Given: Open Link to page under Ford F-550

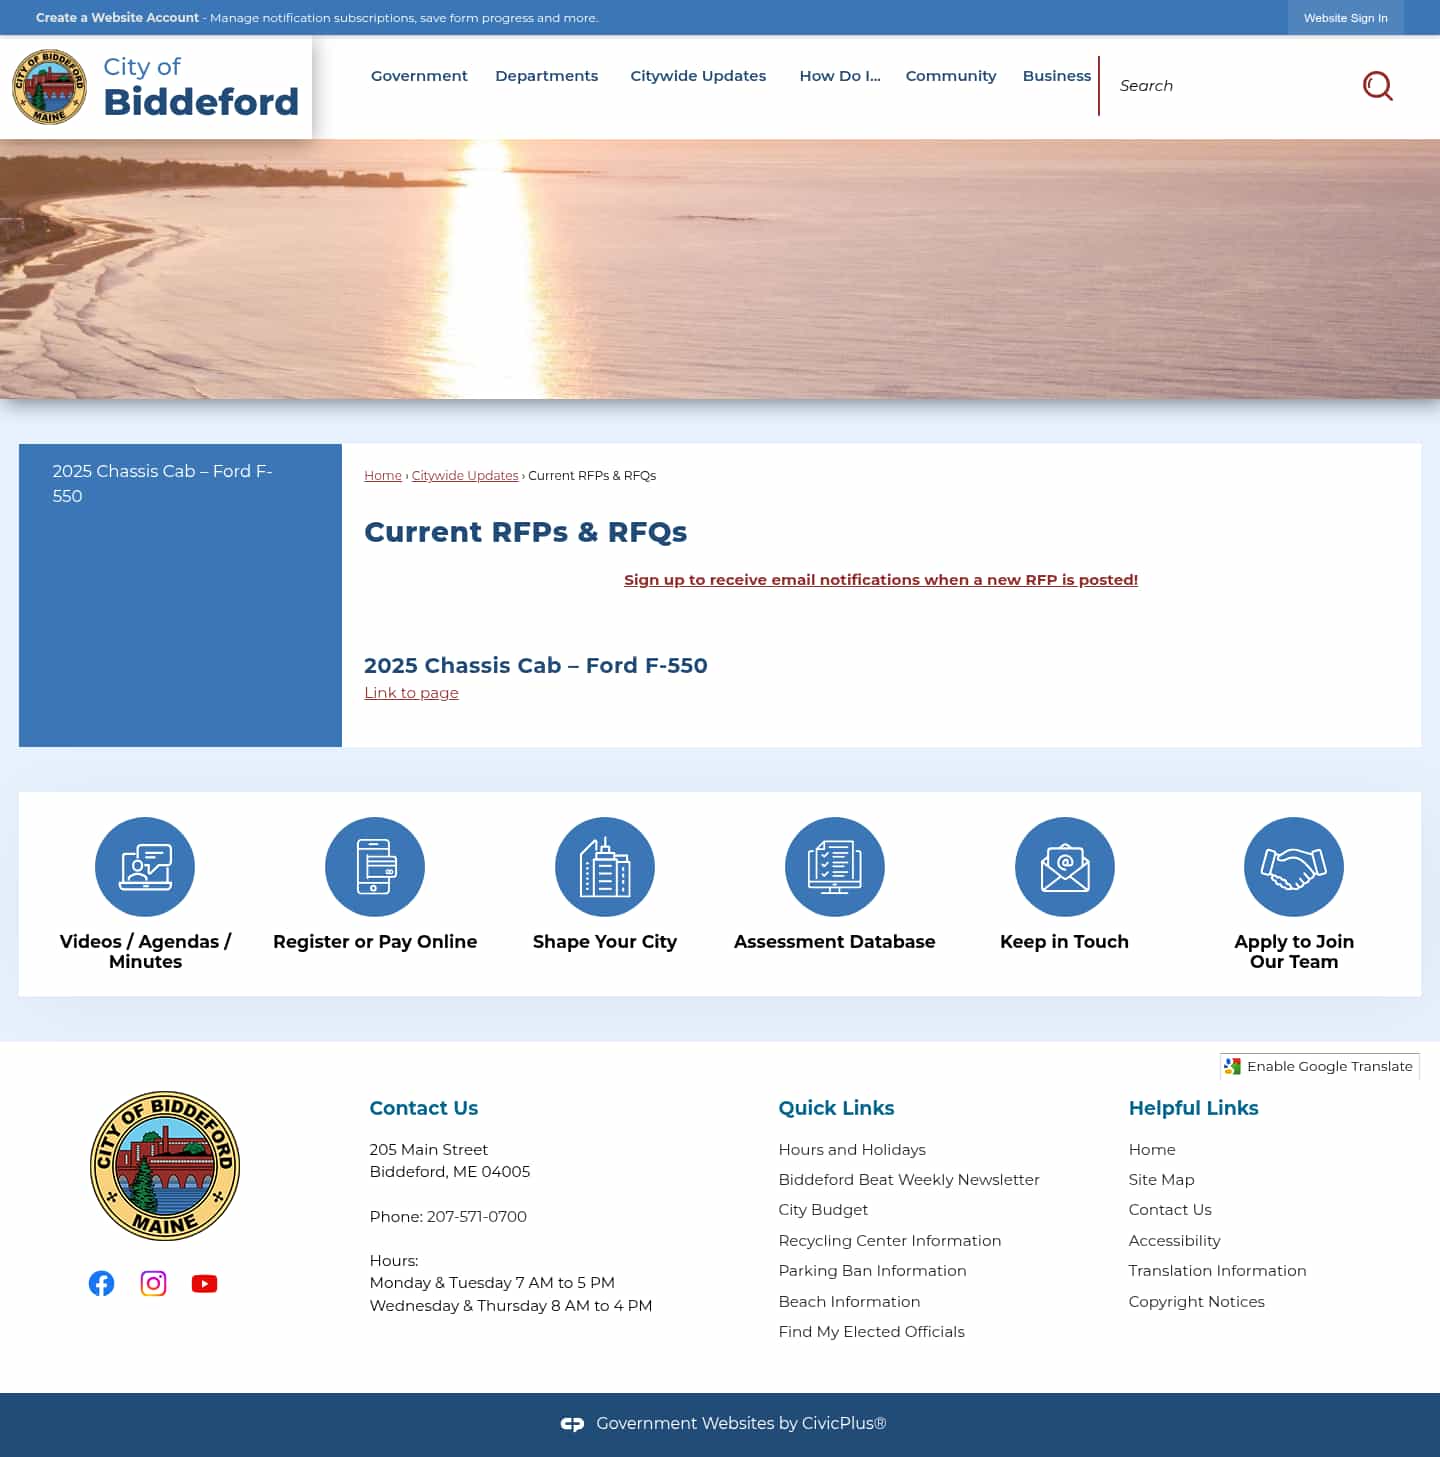Looking at the screenshot, I should coord(411,692).
